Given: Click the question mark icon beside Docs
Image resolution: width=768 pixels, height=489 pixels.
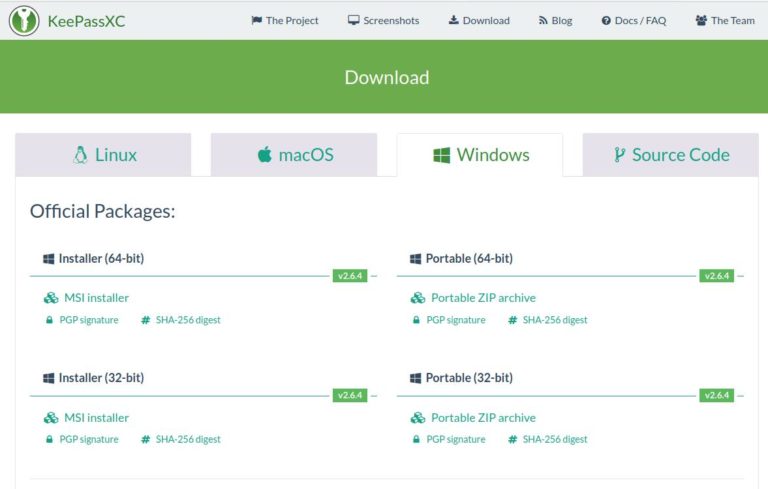Looking at the screenshot, I should (x=606, y=21).
